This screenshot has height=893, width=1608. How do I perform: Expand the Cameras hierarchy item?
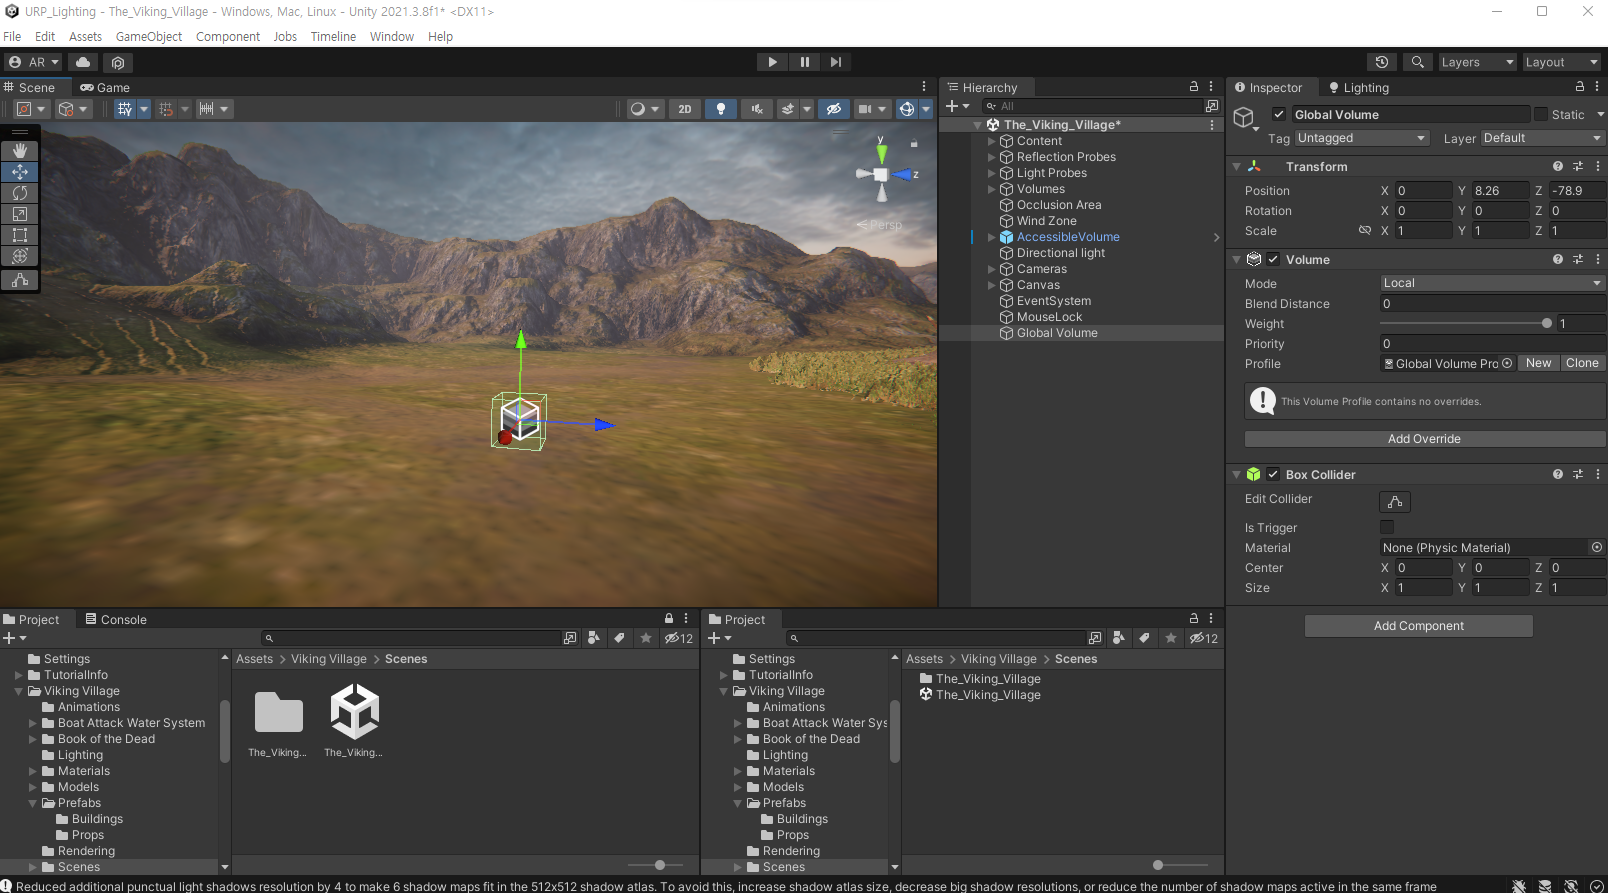click(991, 269)
